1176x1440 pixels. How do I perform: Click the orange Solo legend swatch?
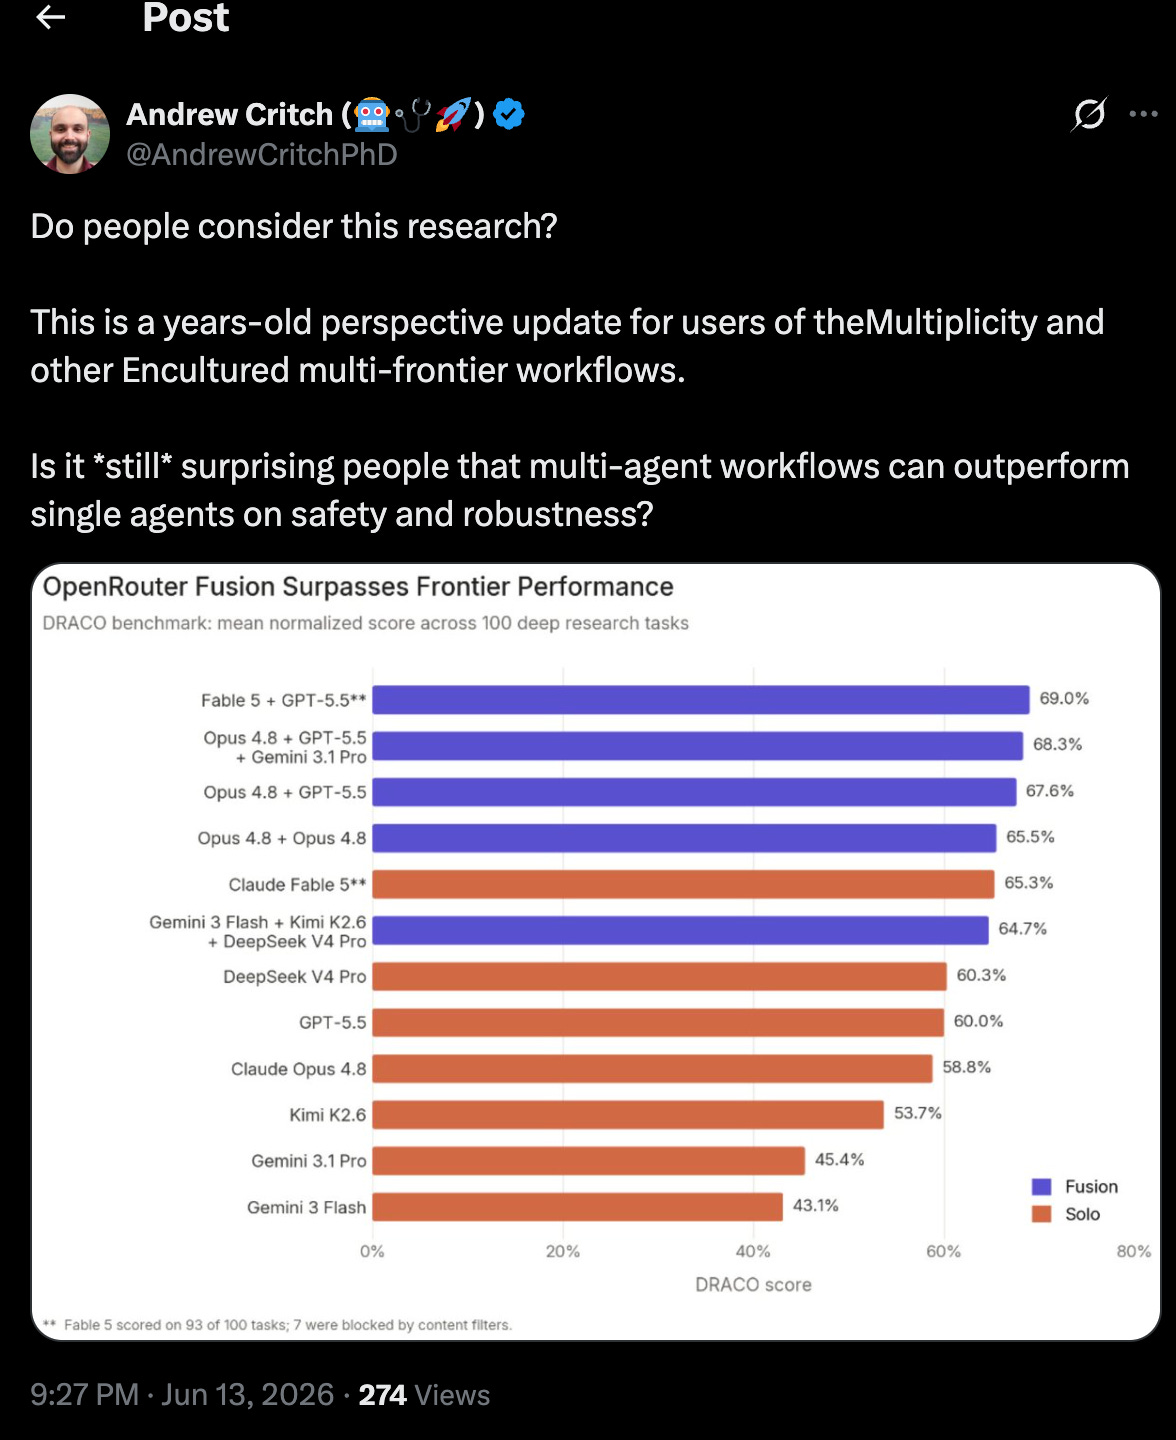point(1041,1214)
